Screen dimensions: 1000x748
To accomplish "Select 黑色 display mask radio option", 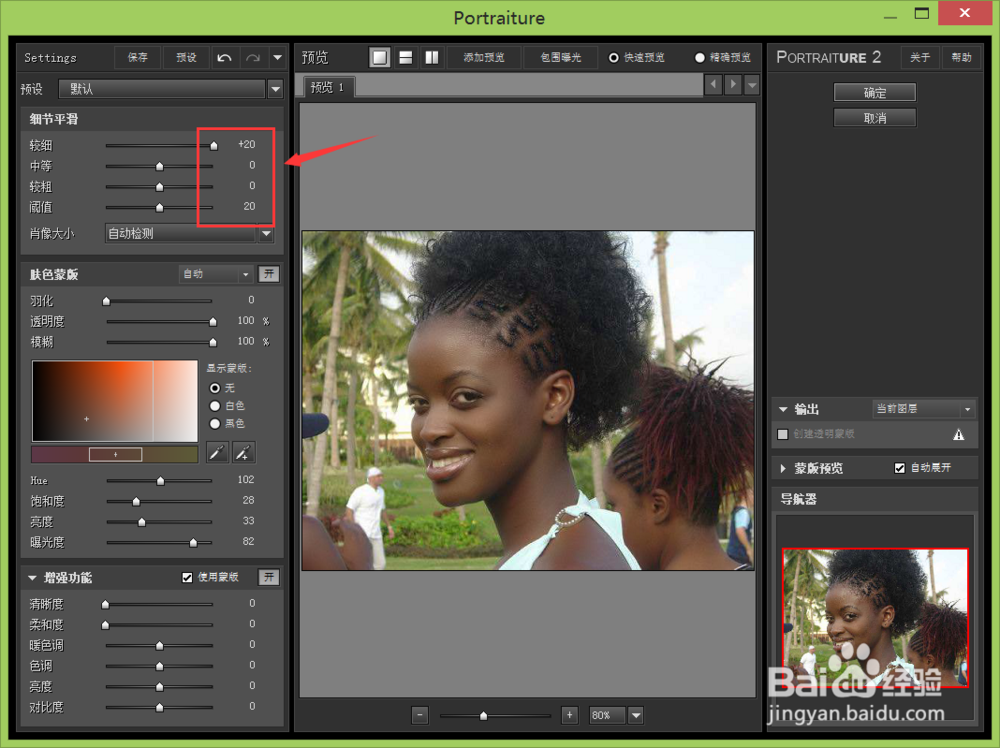I will [215, 423].
